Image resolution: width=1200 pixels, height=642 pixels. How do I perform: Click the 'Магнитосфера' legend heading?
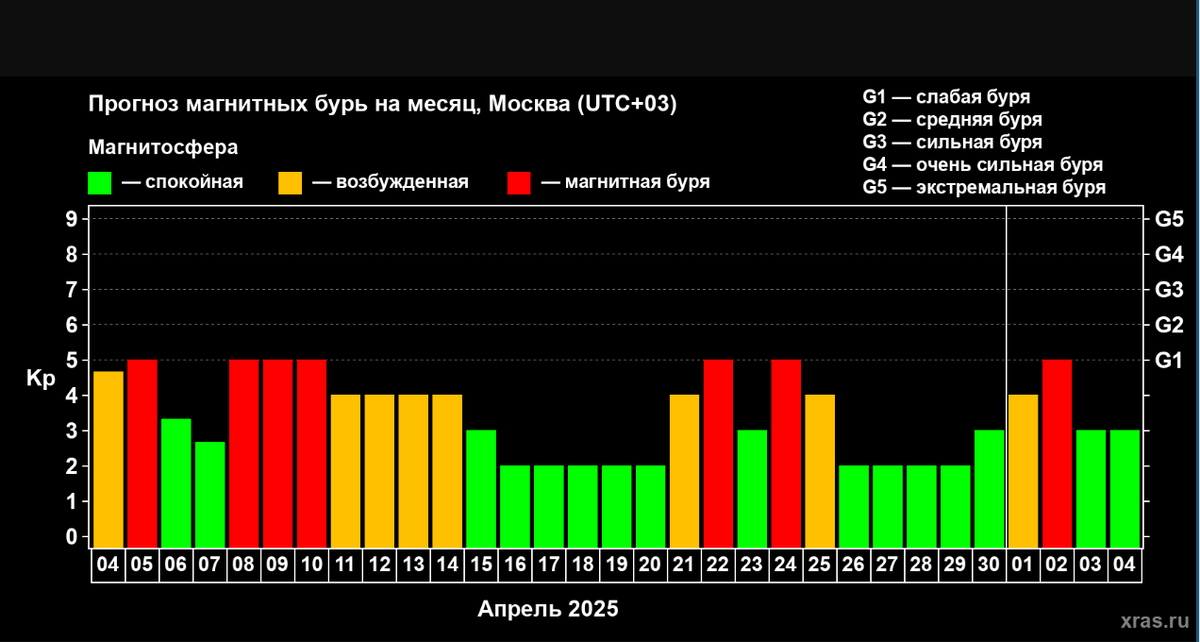pyautogui.click(x=163, y=148)
